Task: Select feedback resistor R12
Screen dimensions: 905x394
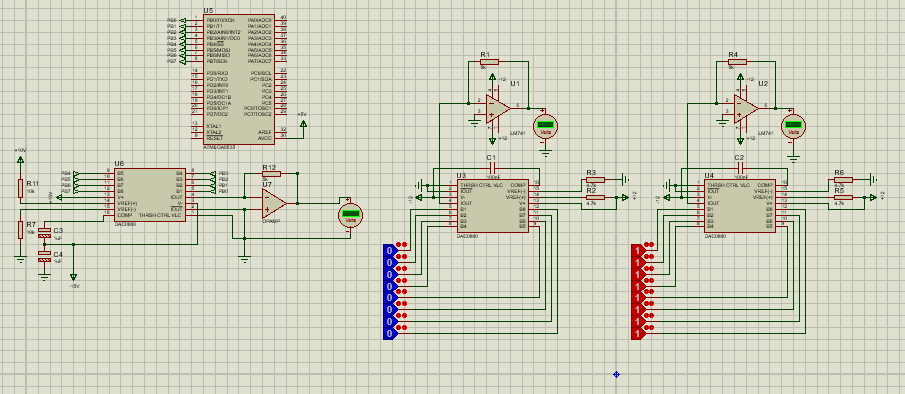Action: tap(271, 173)
